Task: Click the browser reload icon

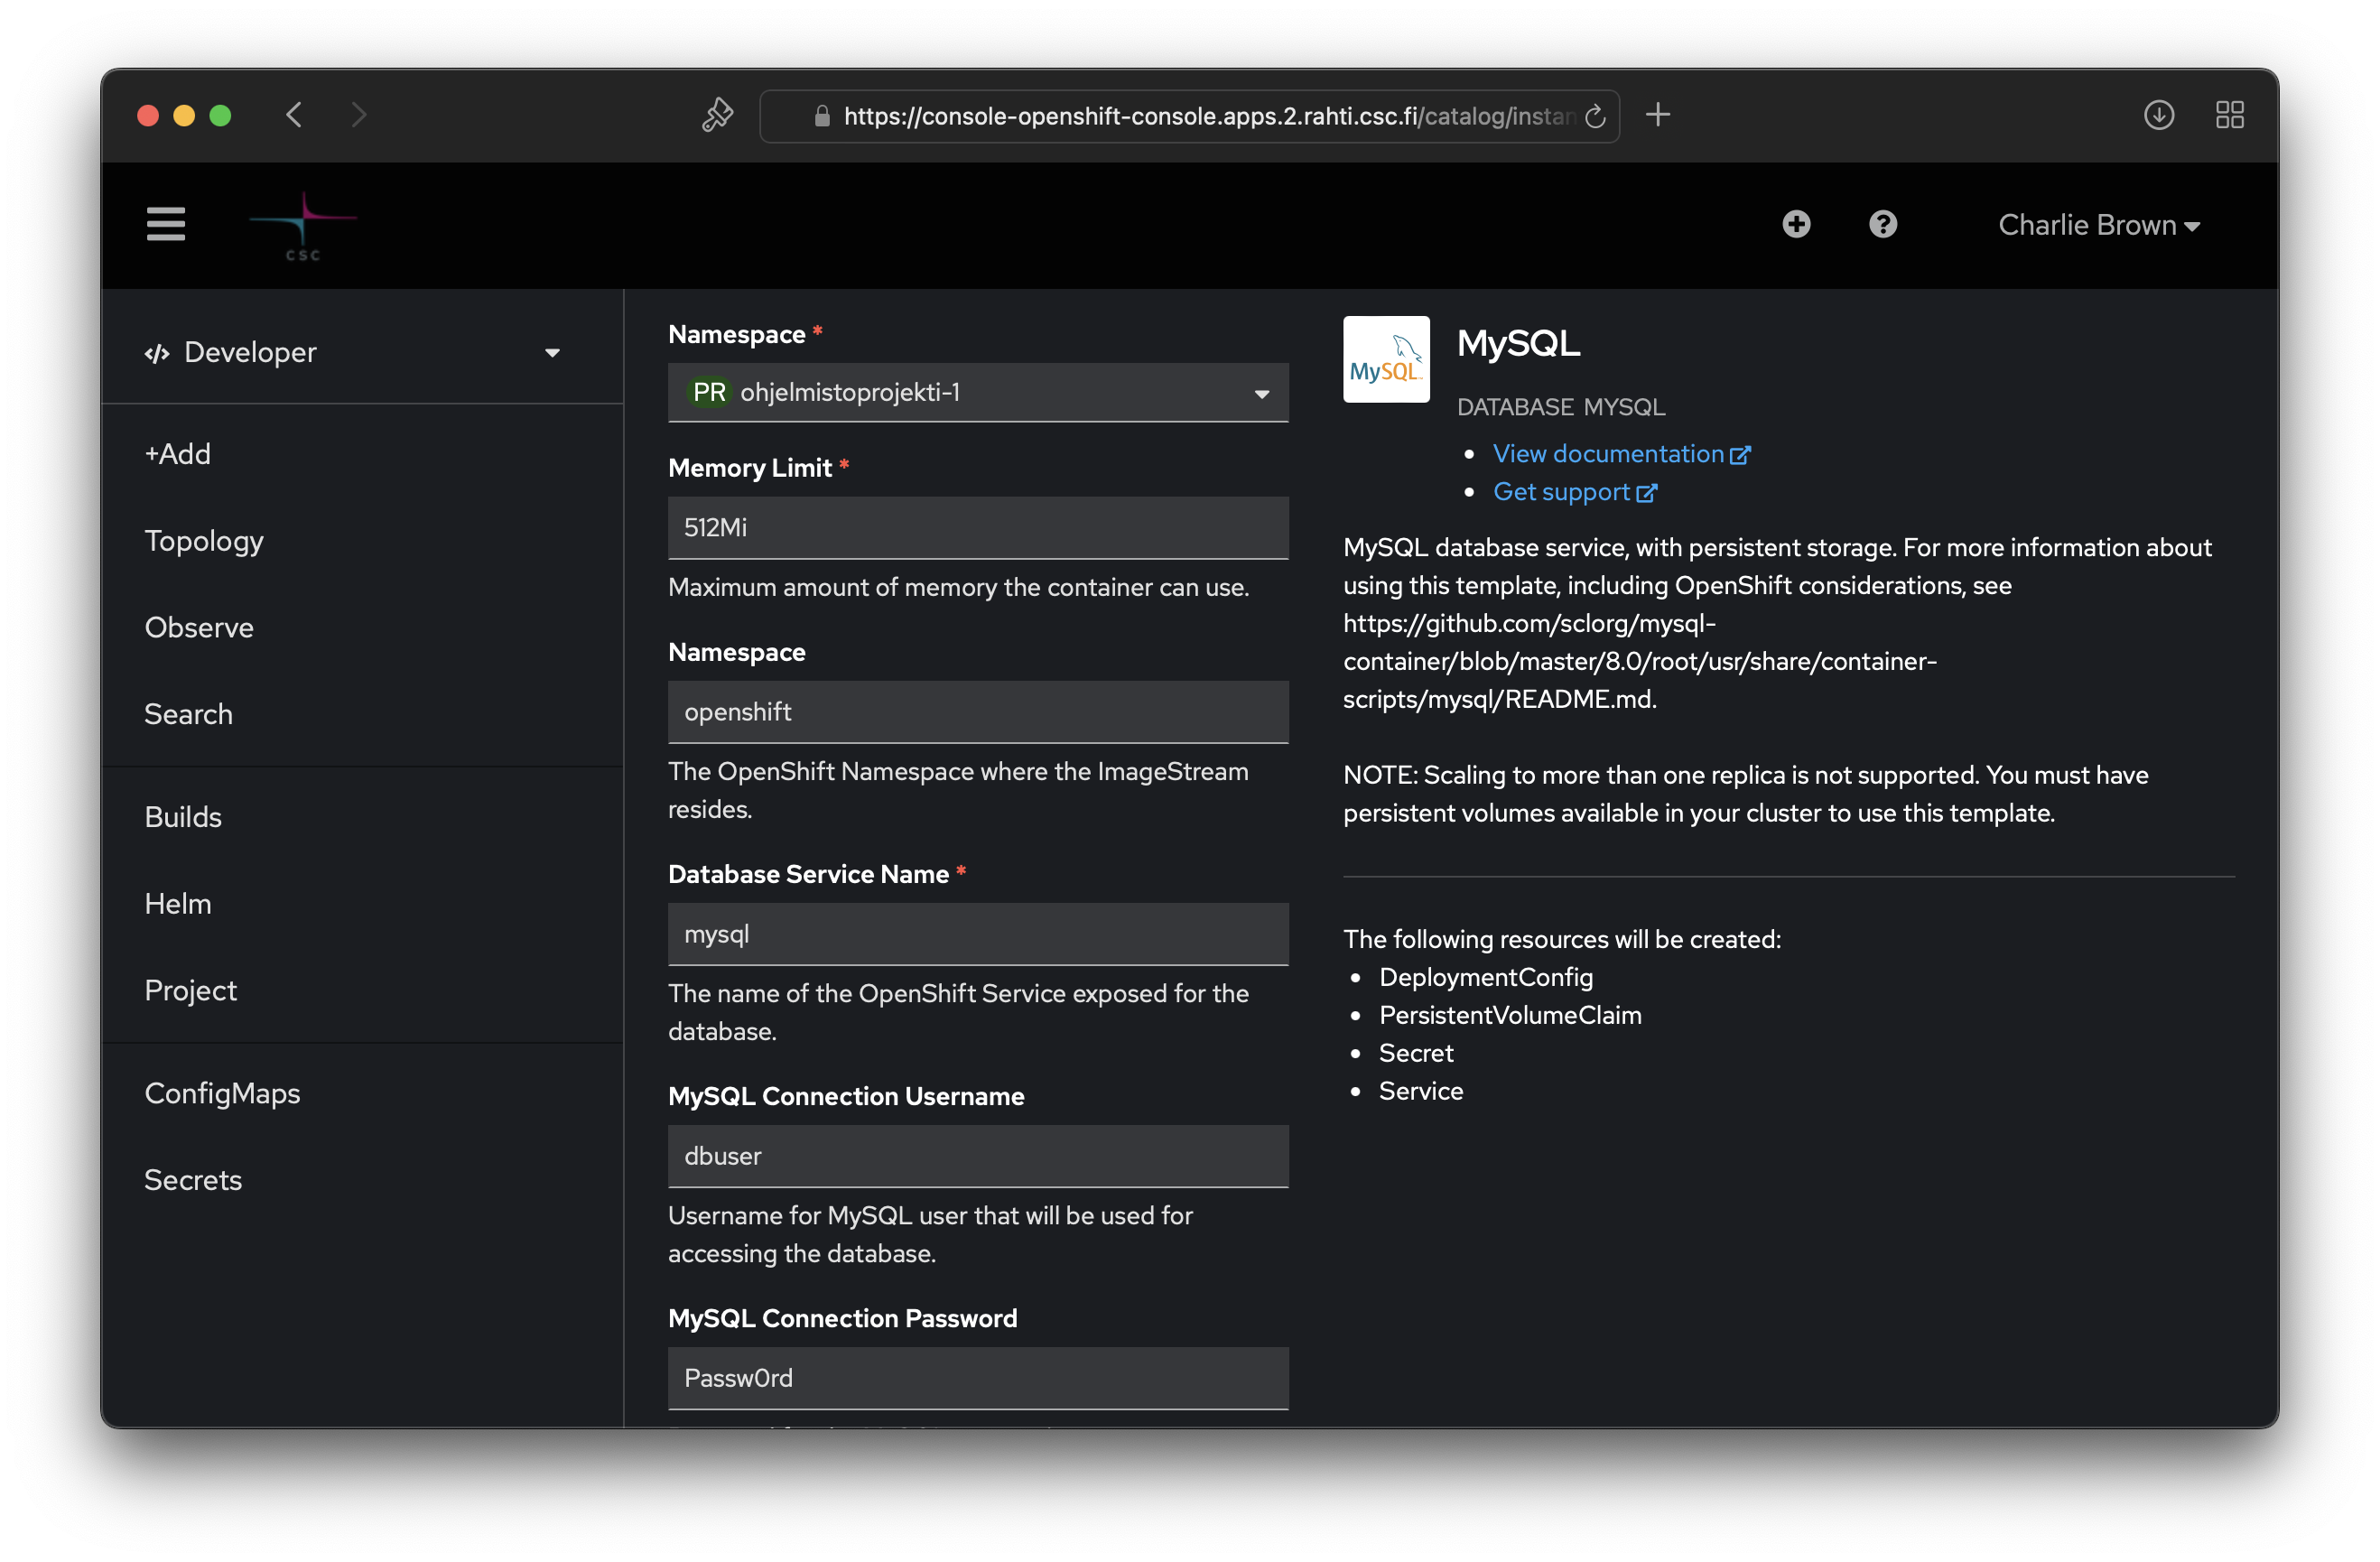Action: pos(1595,116)
